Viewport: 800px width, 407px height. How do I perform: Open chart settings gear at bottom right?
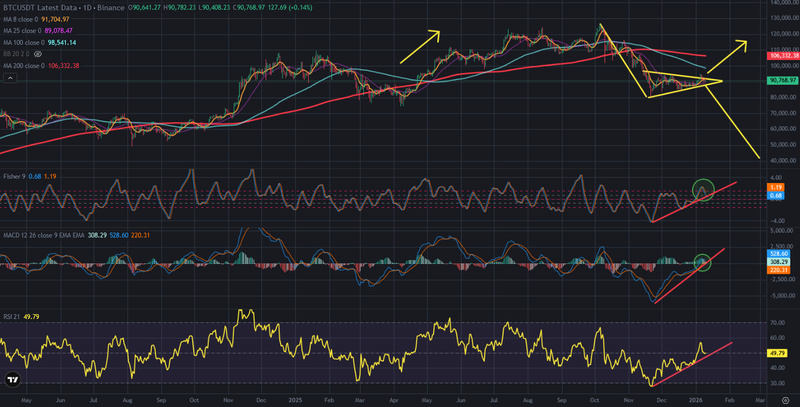784,399
